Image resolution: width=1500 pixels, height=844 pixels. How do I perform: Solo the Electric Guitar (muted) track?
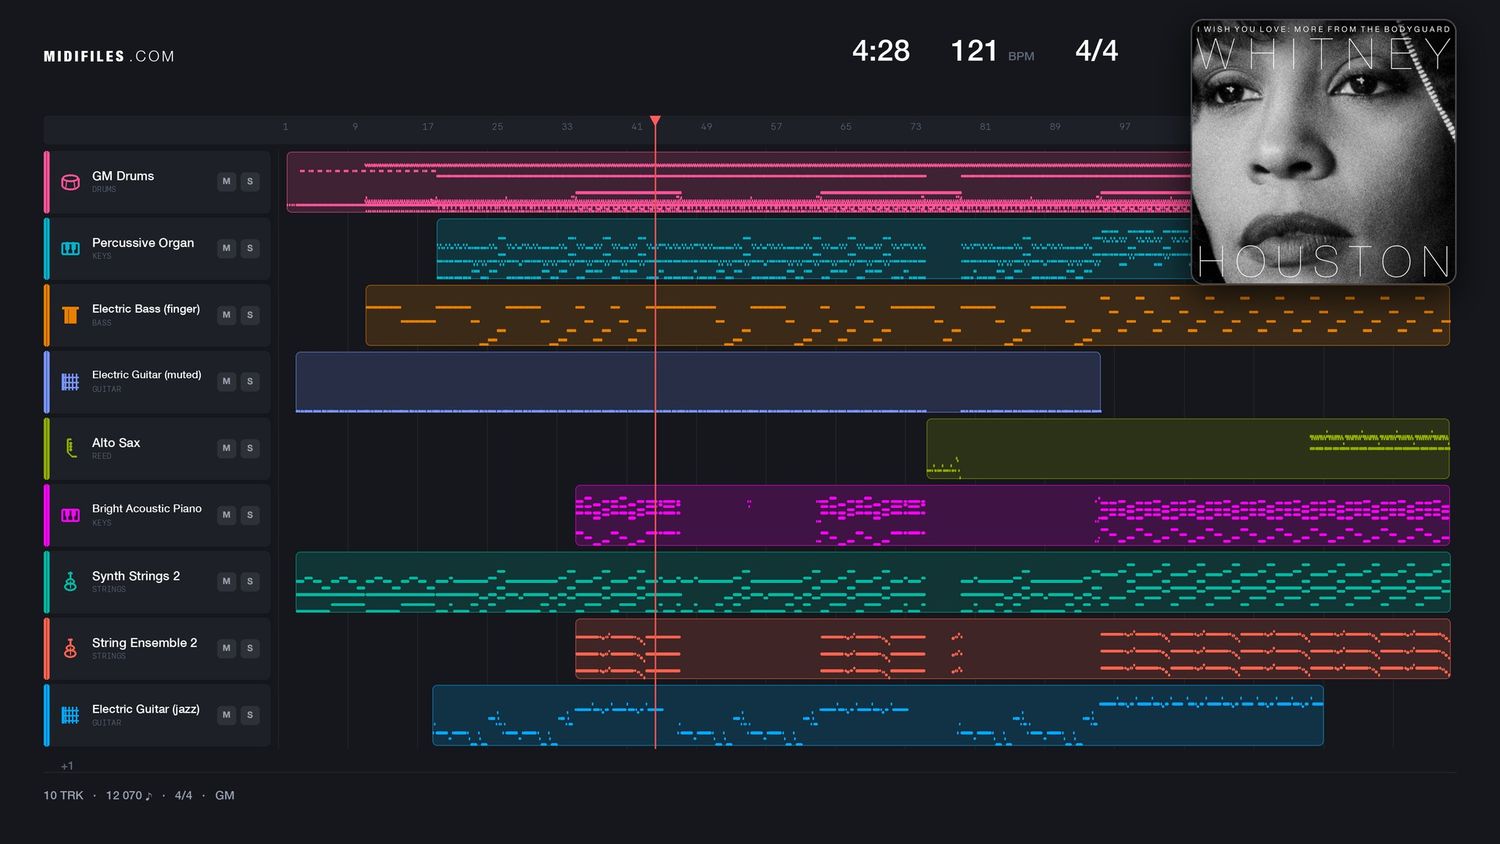[x=250, y=381]
